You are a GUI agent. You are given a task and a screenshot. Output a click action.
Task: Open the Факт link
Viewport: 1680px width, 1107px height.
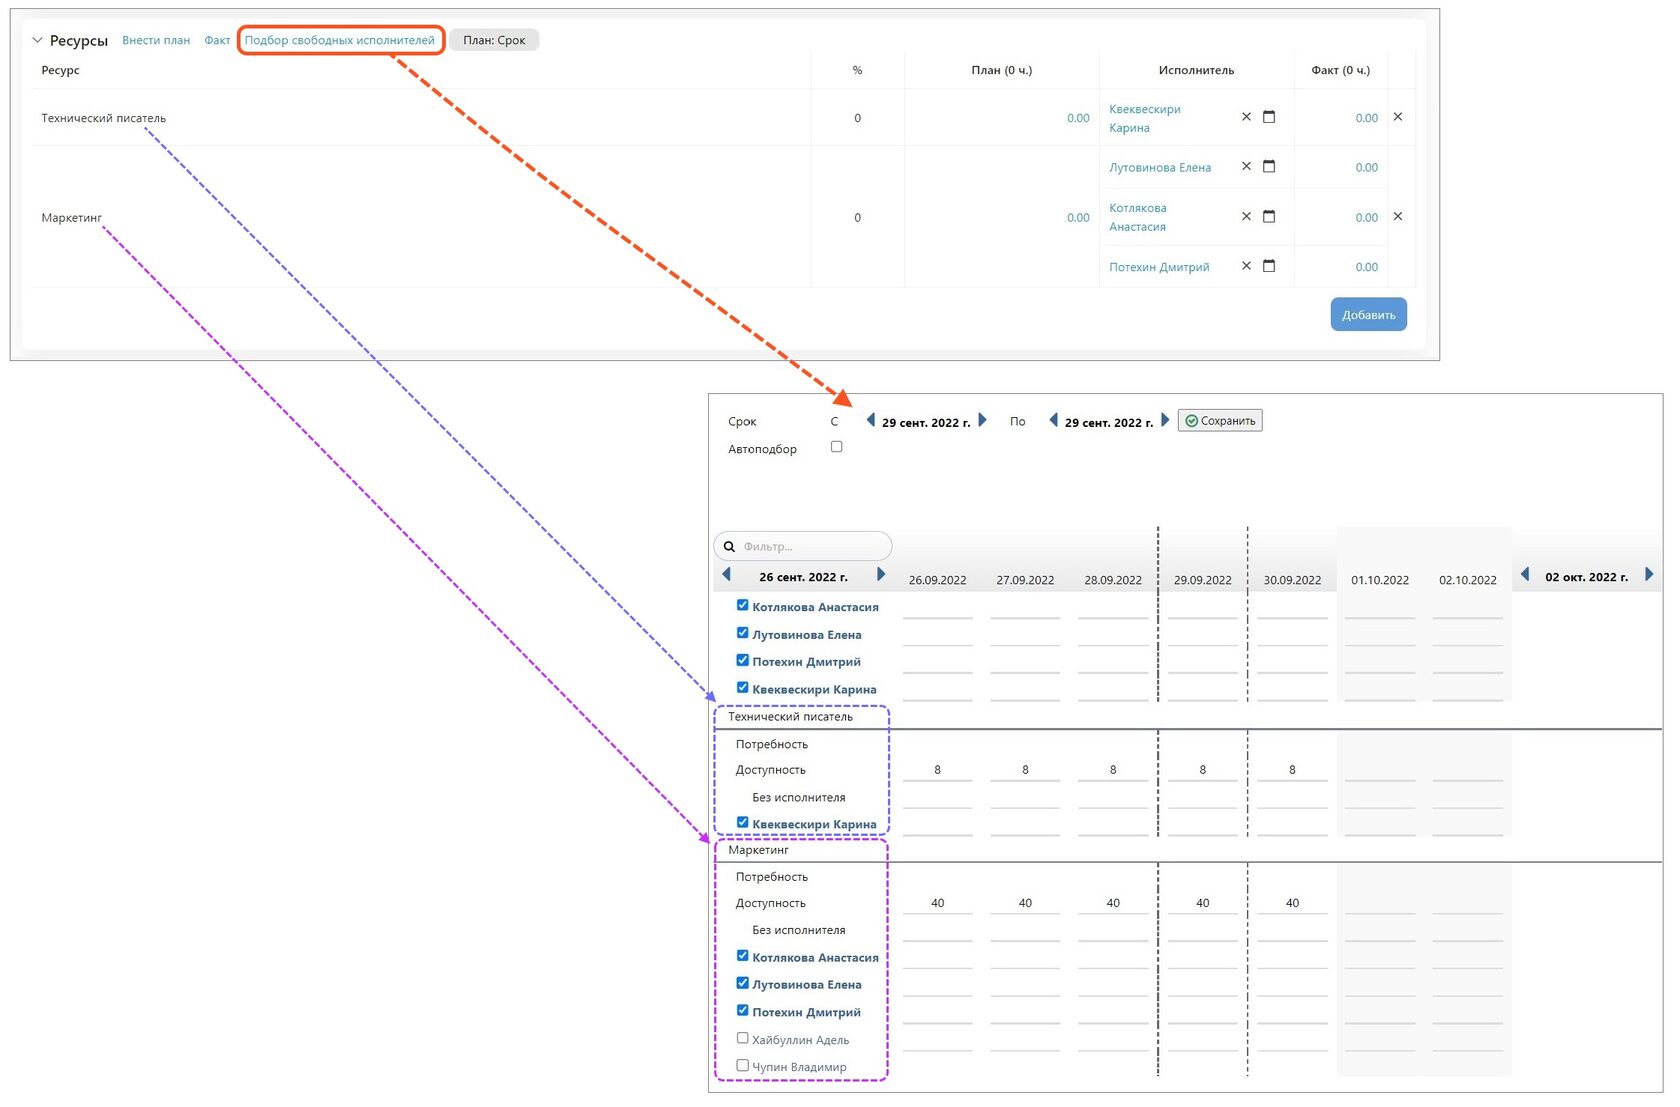coord(217,40)
